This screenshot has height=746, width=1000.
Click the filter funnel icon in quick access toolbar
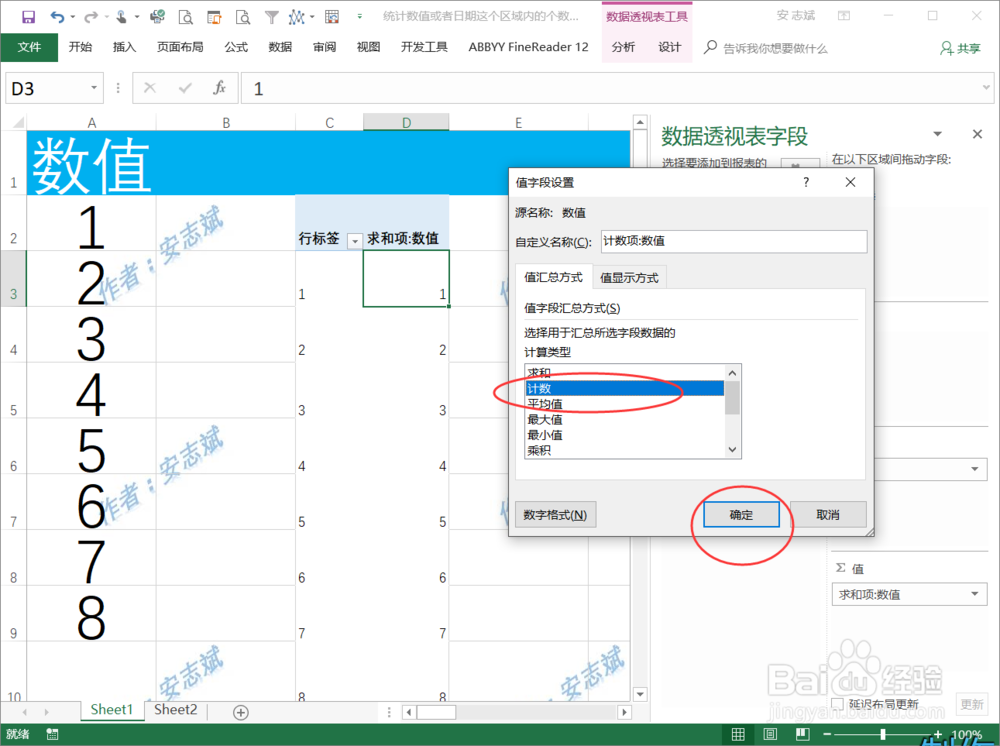(272, 17)
